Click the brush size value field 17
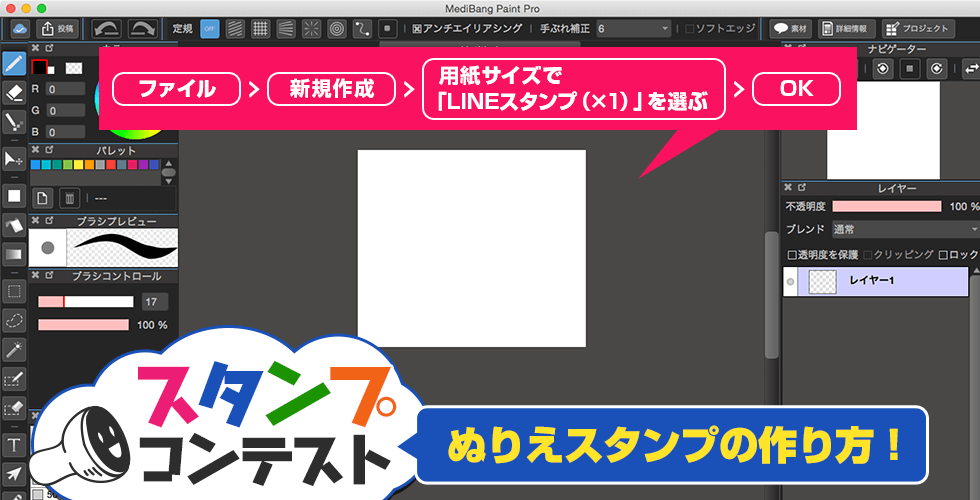The width and height of the screenshot is (980, 500). click(x=154, y=302)
